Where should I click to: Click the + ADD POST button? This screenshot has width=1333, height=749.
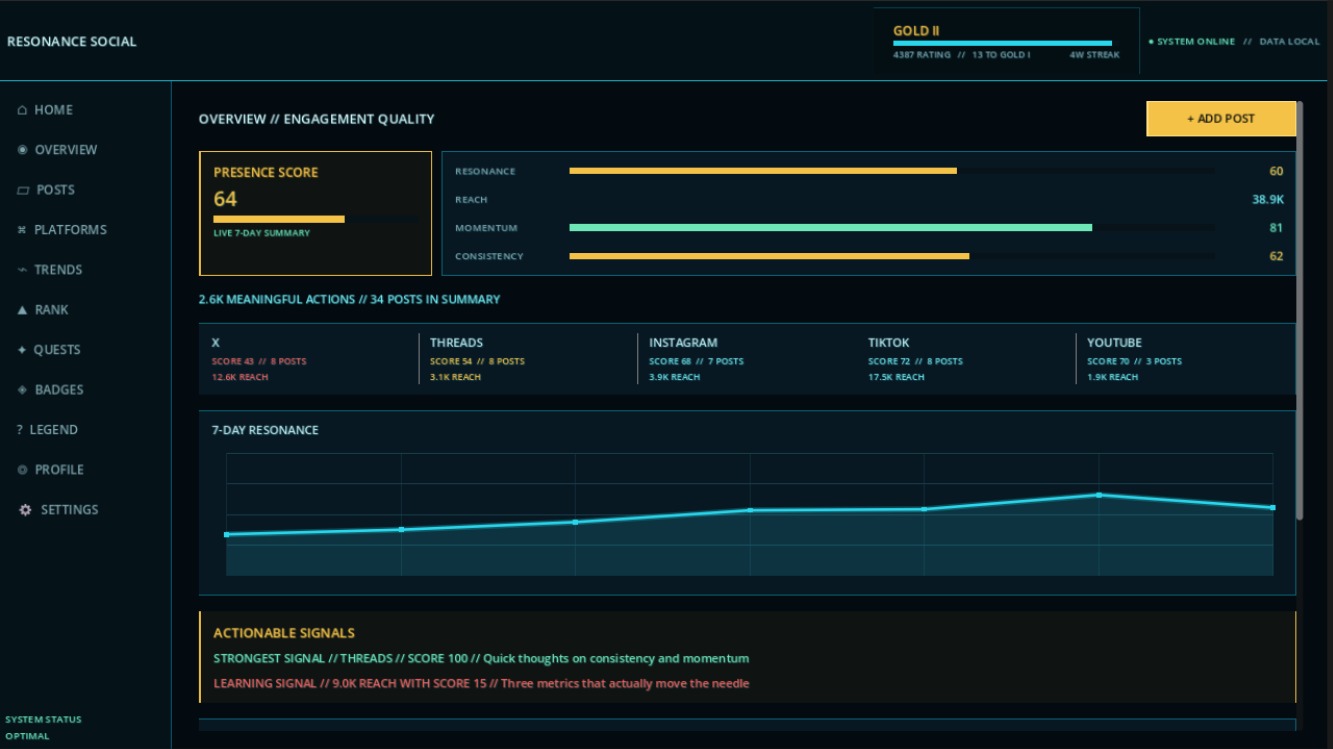1221,118
